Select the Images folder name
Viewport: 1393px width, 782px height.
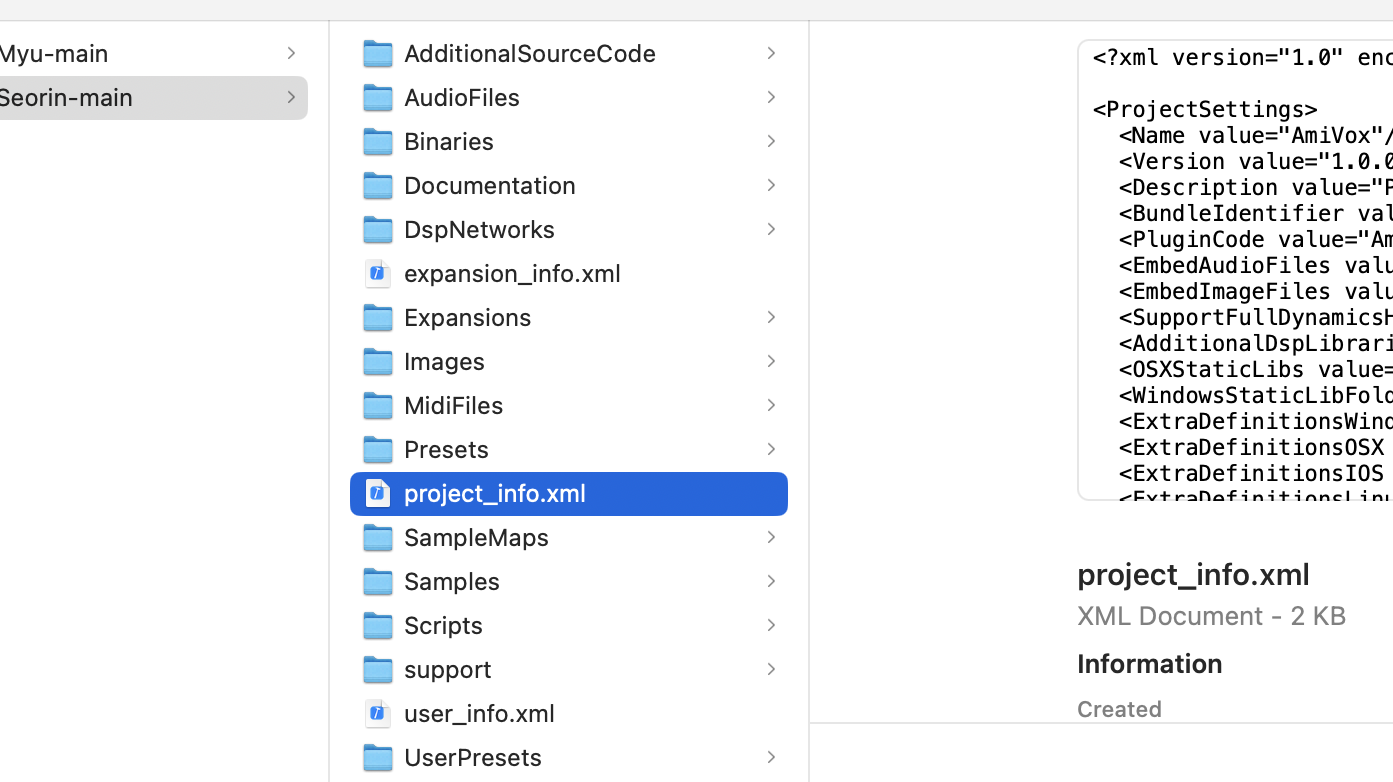point(444,361)
